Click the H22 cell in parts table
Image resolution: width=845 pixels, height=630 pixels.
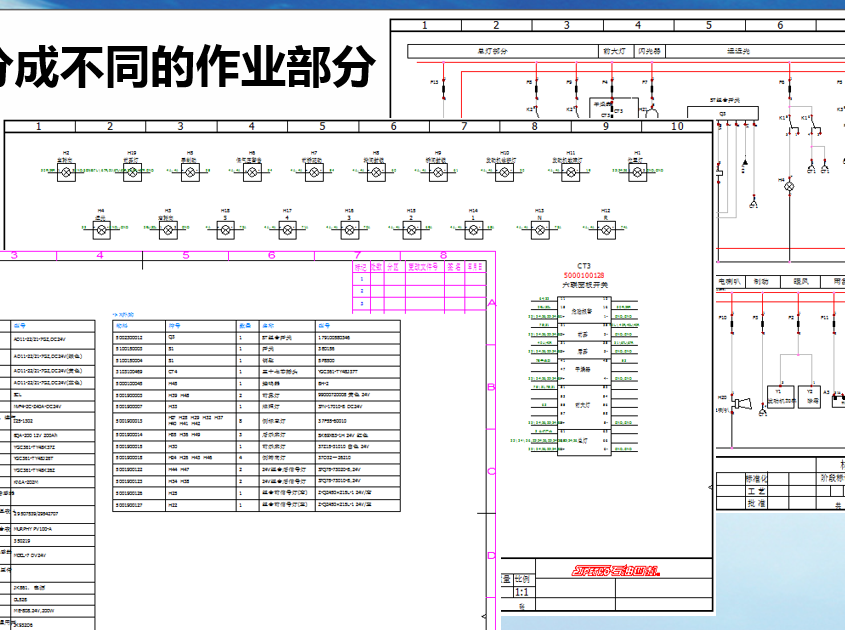pos(200,505)
